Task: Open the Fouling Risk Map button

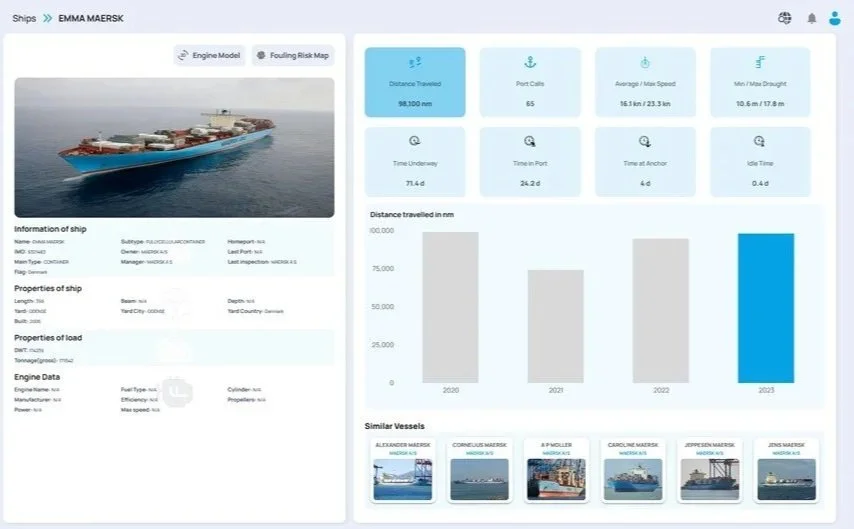Action: pyautogui.click(x=293, y=55)
